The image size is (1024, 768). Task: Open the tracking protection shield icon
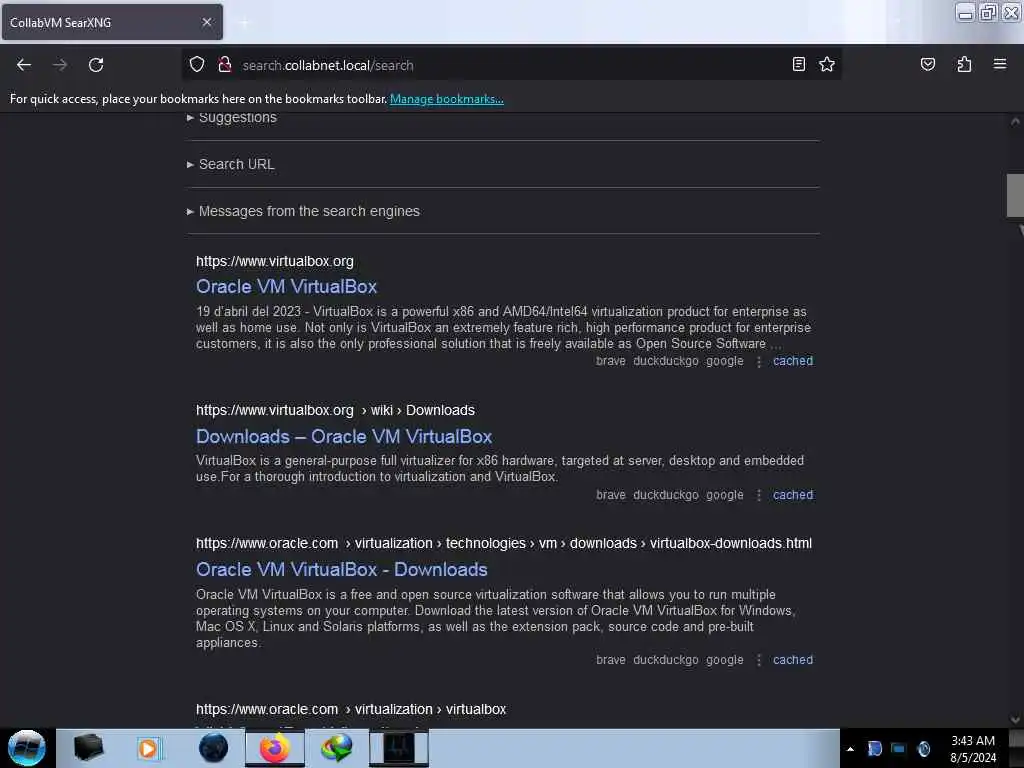[x=197, y=64]
